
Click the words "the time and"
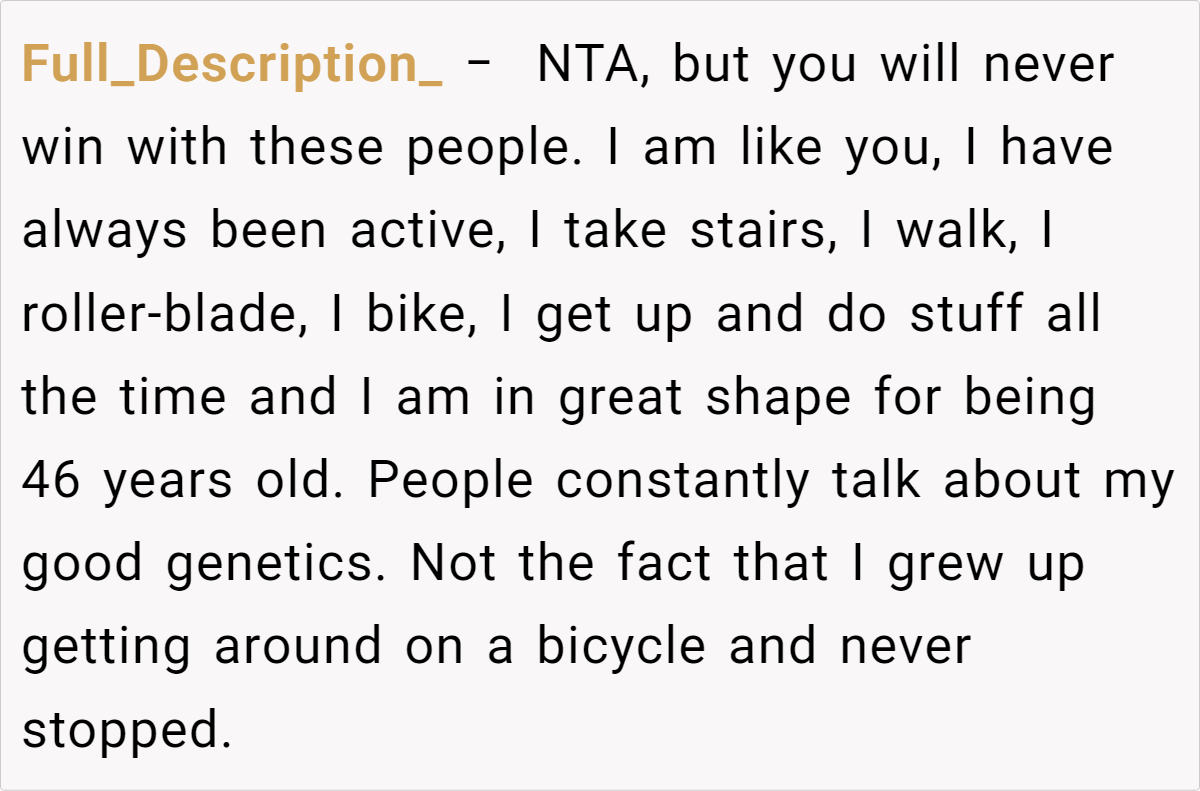[179, 398]
